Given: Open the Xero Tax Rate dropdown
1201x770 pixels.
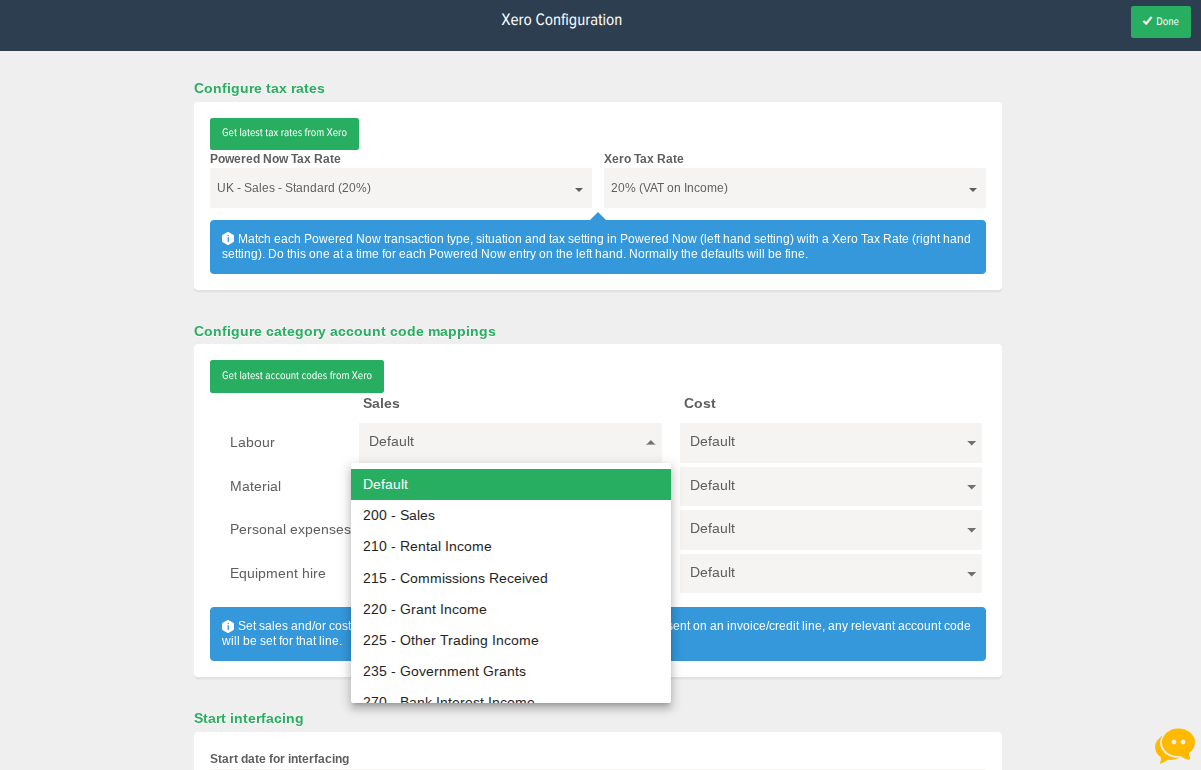Looking at the screenshot, I should click(794, 188).
